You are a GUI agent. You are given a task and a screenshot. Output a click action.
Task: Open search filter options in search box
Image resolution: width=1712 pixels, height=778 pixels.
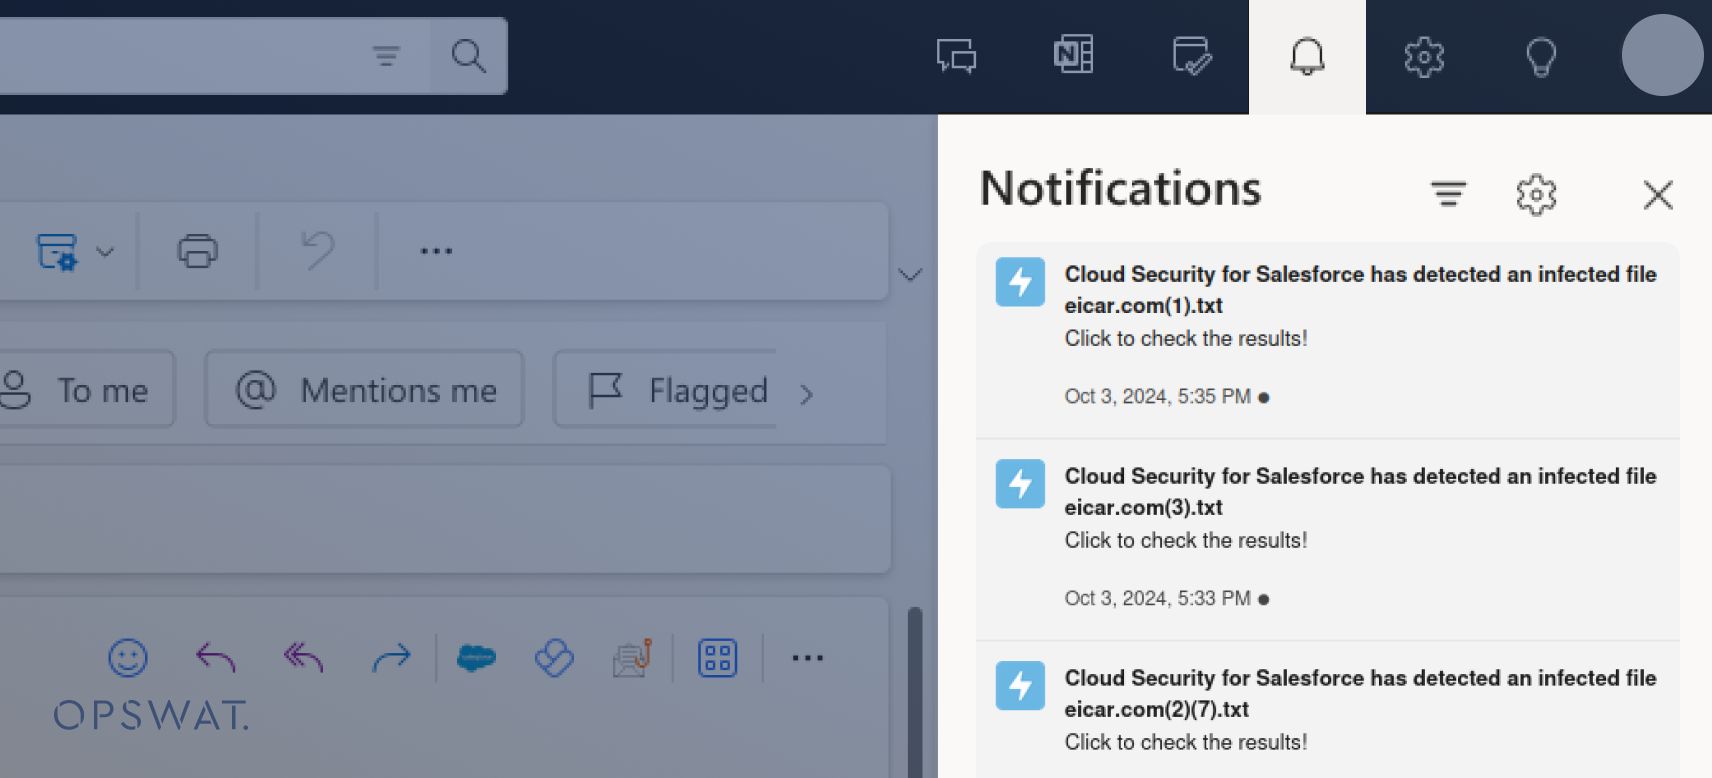tap(386, 56)
